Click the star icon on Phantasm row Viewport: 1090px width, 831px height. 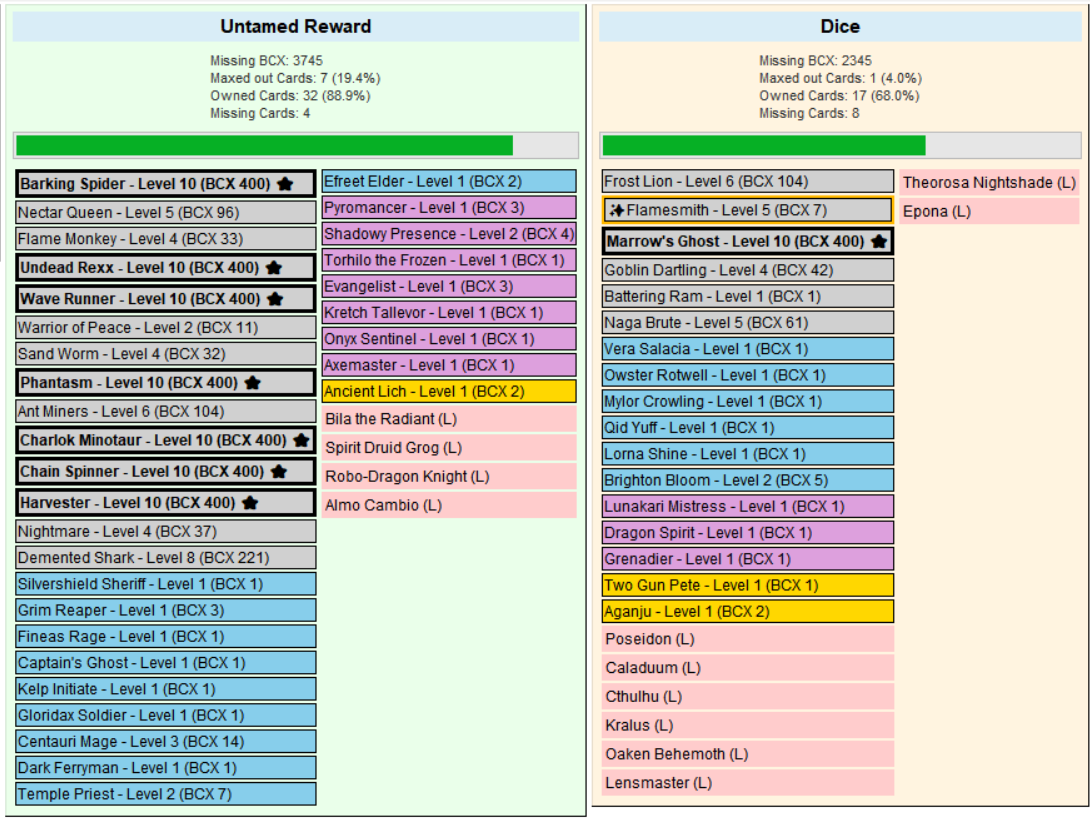[253, 382]
